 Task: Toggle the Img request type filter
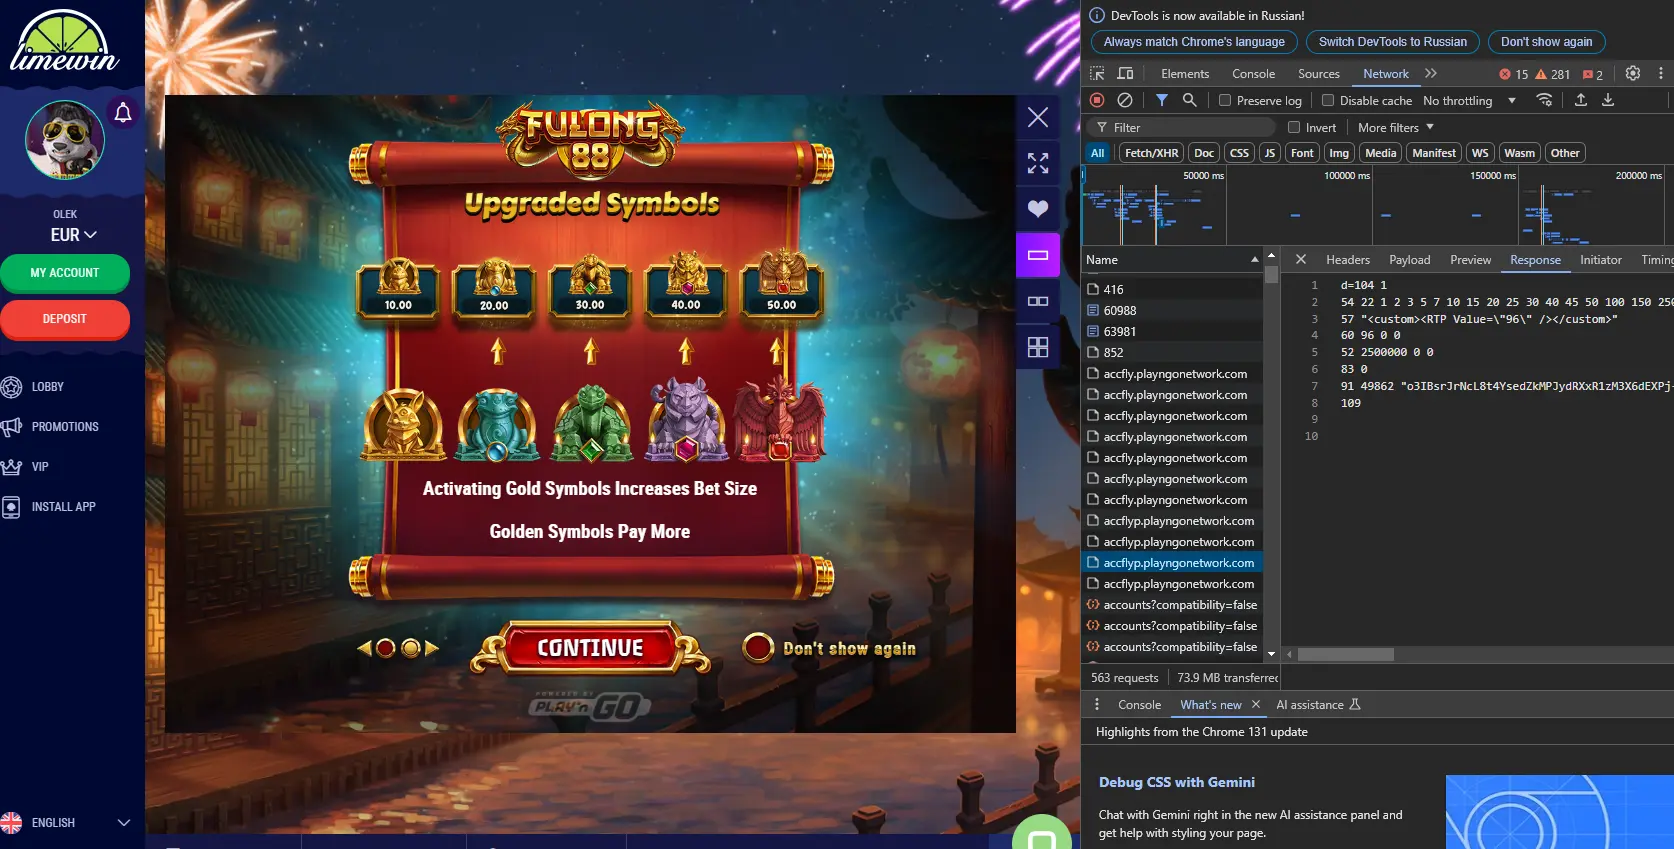click(1339, 153)
